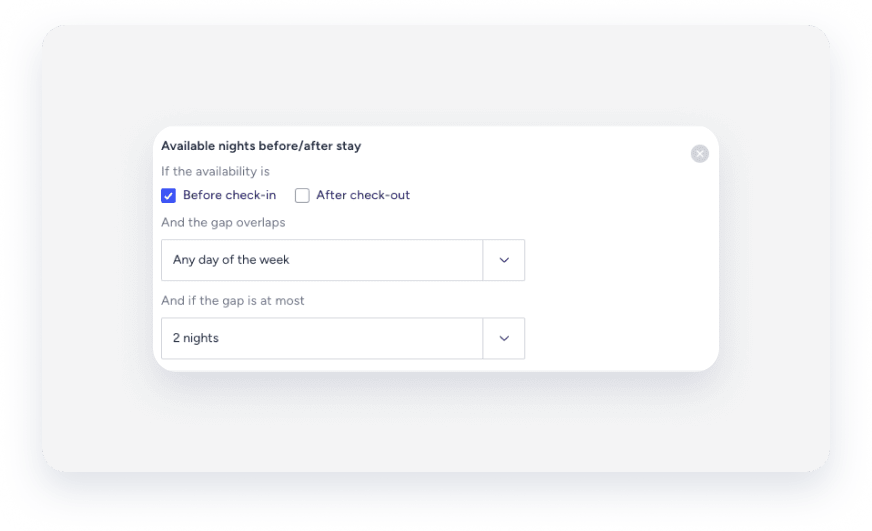Viewport: 872px width, 531px height.
Task: Open the "Any day of the week" dropdown
Action: click(x=322, y=260)
